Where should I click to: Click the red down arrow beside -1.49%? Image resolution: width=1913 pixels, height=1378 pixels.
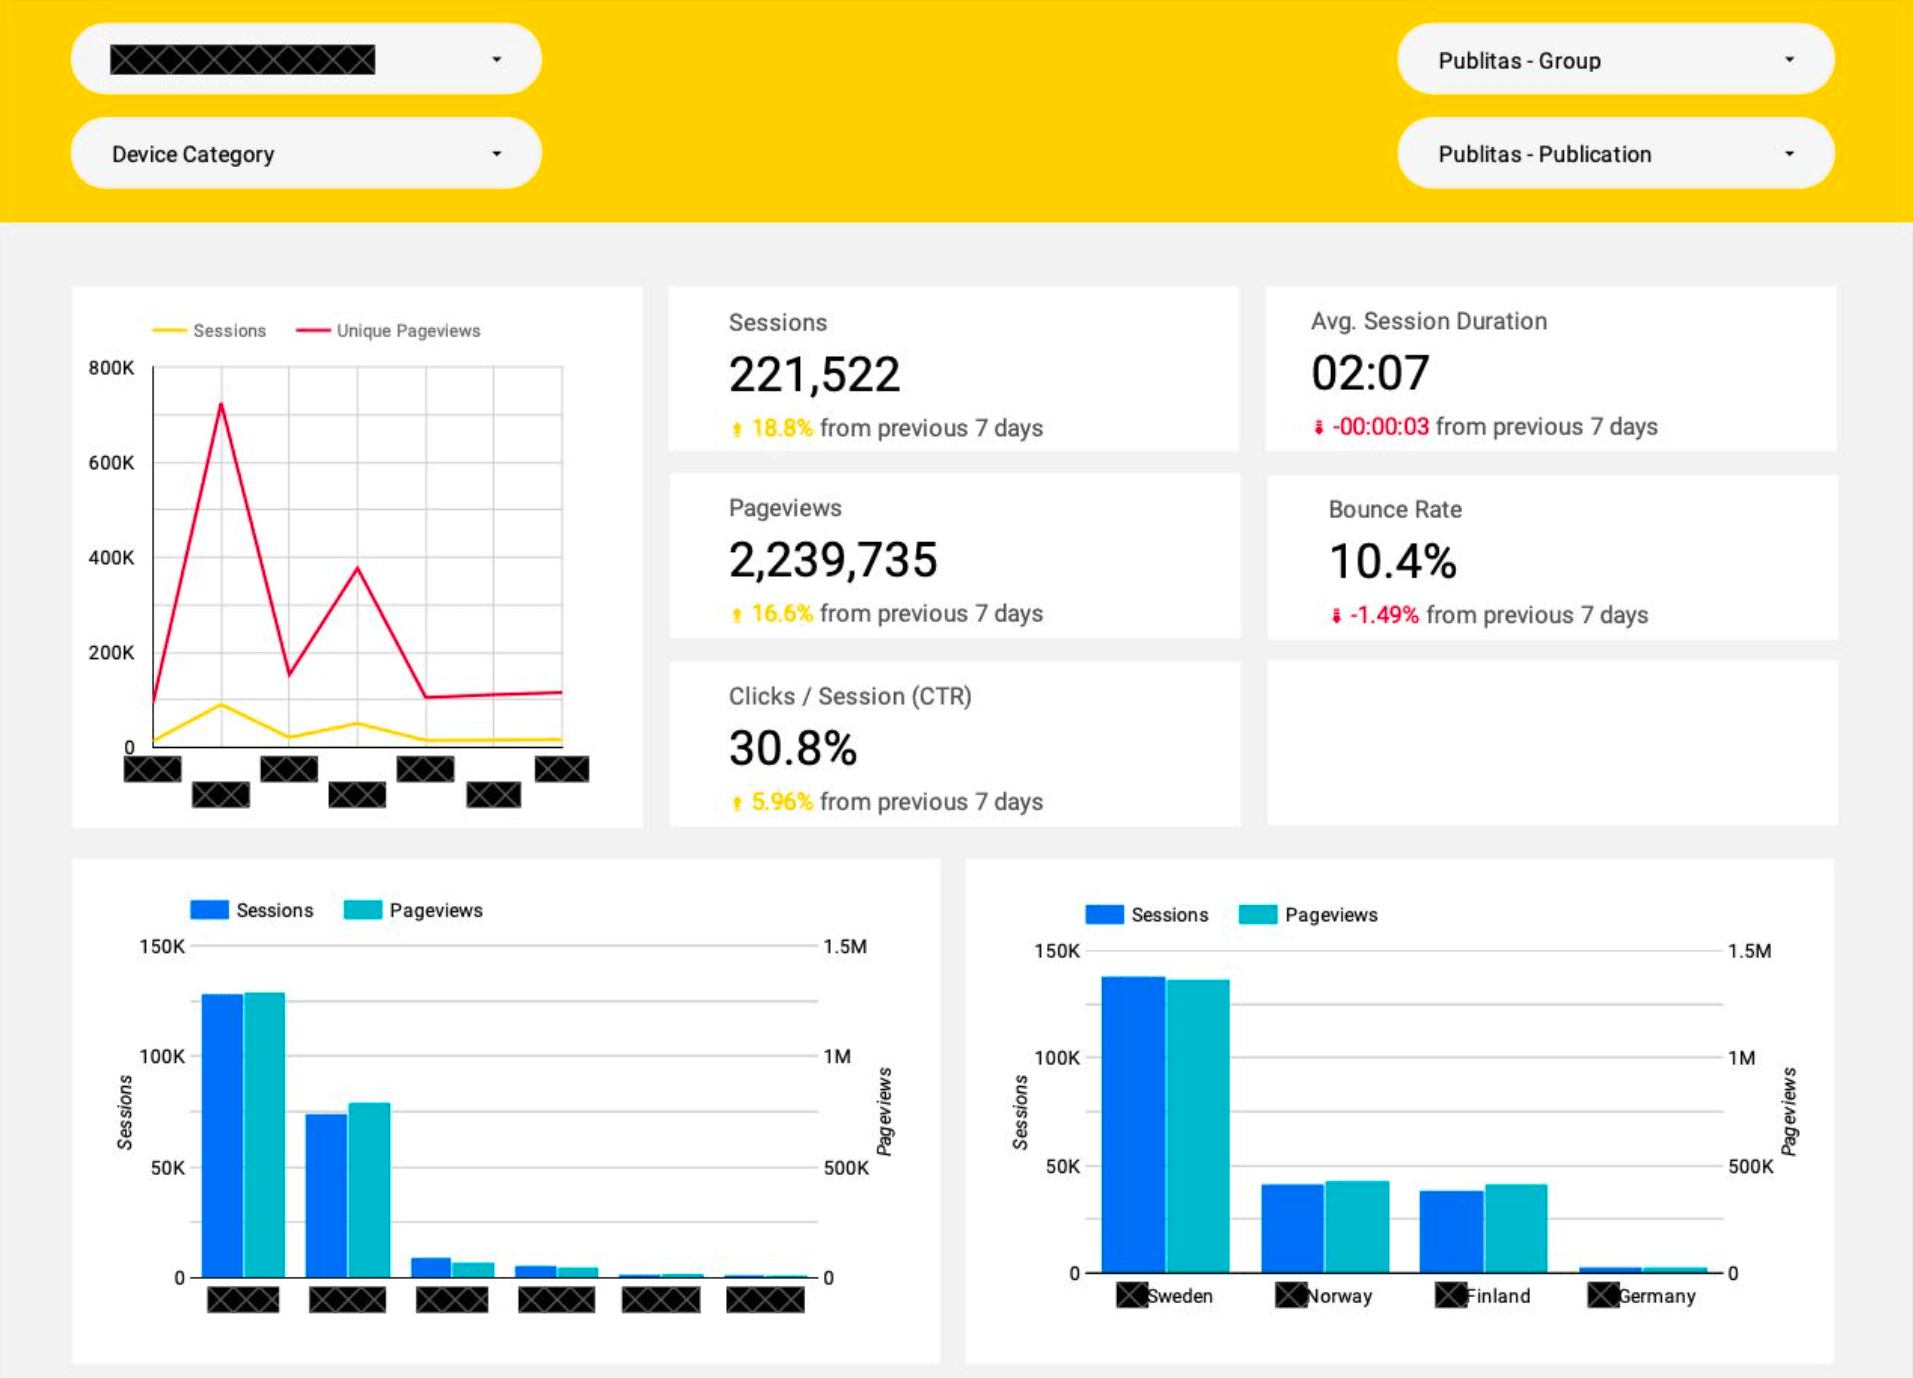pyautogui.click(x=1337, y=615)
